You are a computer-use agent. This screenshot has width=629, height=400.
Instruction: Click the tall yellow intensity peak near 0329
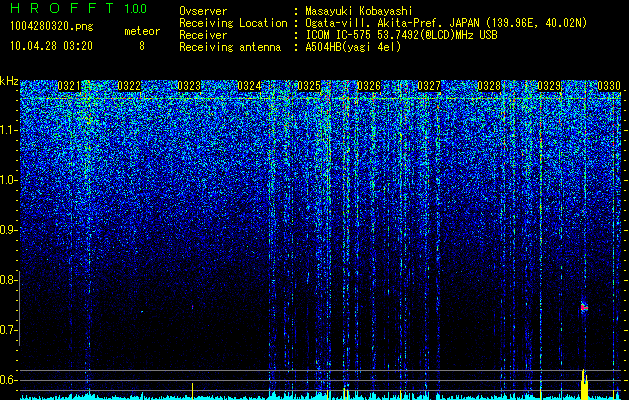click(584, 384)
